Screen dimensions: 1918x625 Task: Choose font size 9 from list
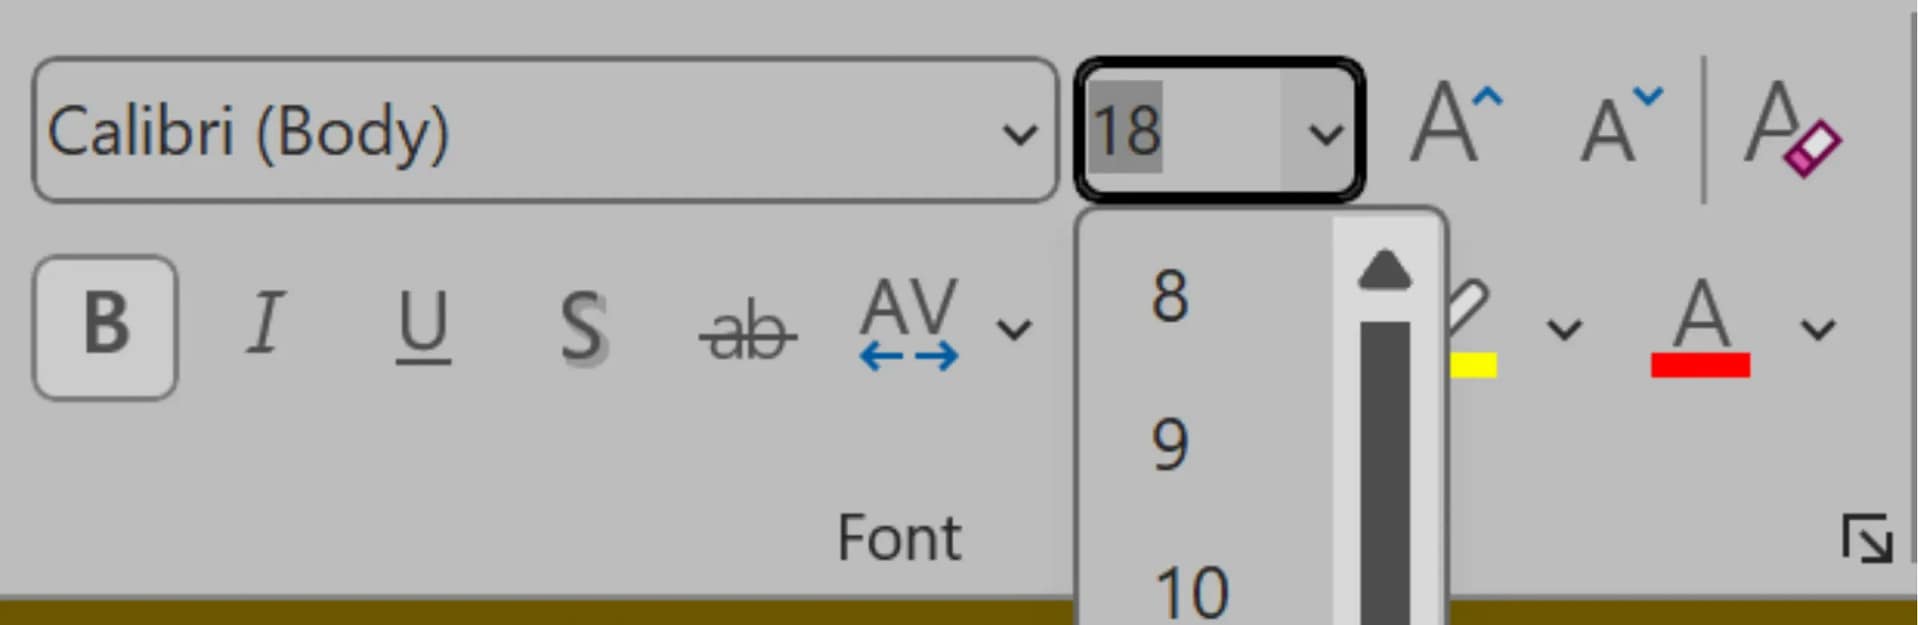(x=1170, y=444)
